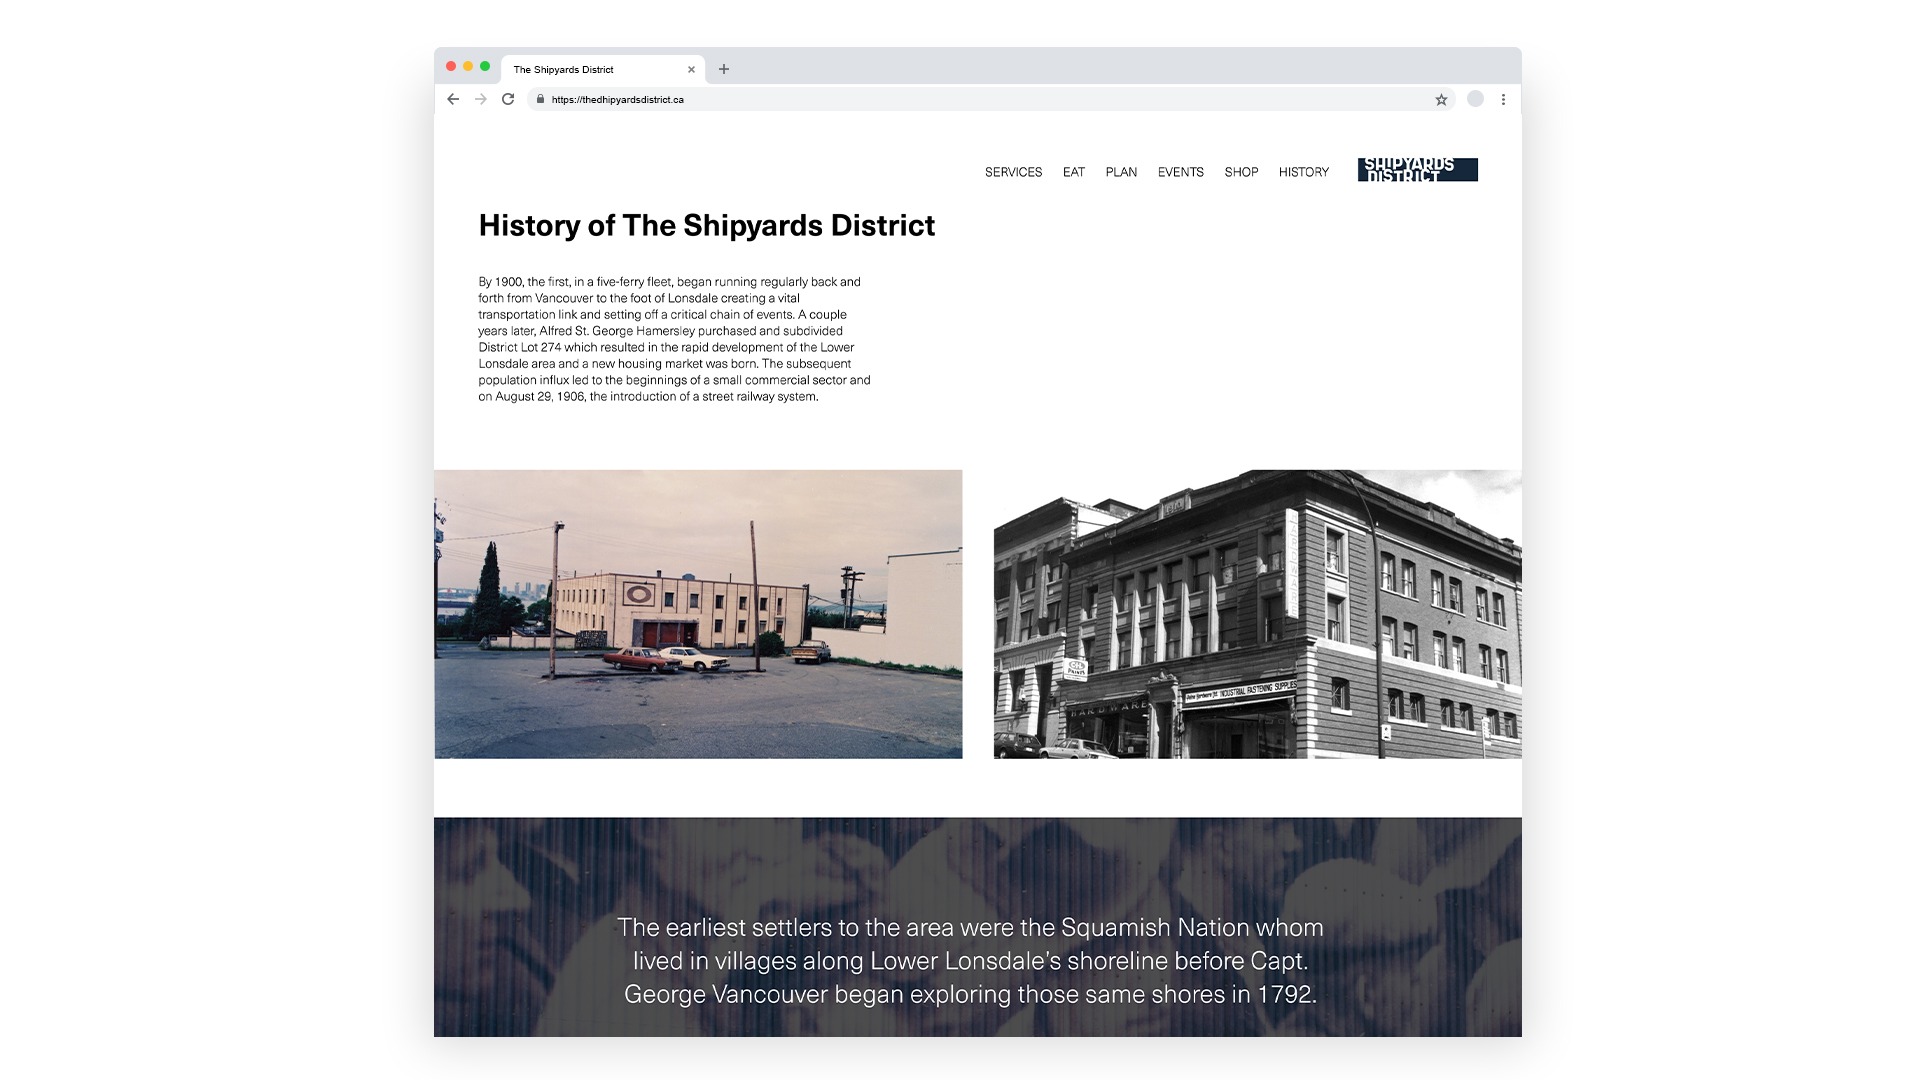Bookmark this page with the star icon
This screenshot has height=1080, width=1920.
pyautogui.click(x=1441, y=99)
